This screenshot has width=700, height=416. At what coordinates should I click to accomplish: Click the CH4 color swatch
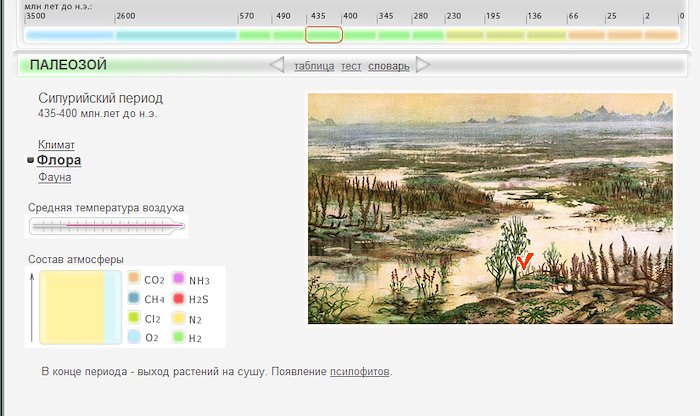click(x=134, y=298)
